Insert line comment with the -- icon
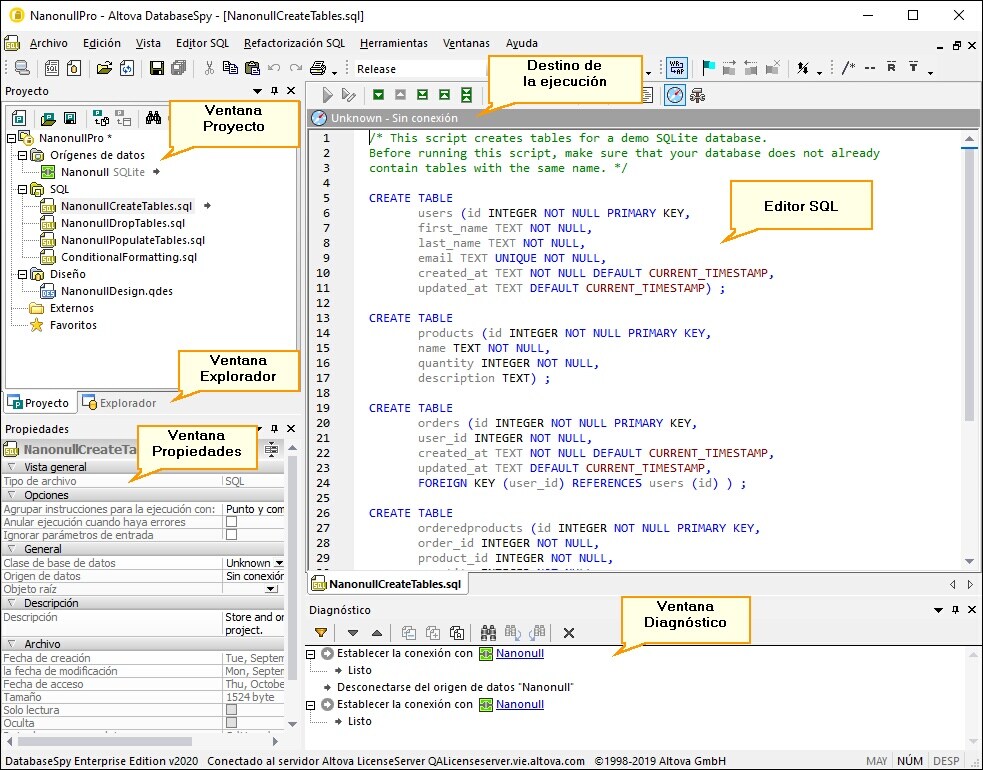This screenshot has width=983, height=770. pyautogui.click(x=870, y=67)
